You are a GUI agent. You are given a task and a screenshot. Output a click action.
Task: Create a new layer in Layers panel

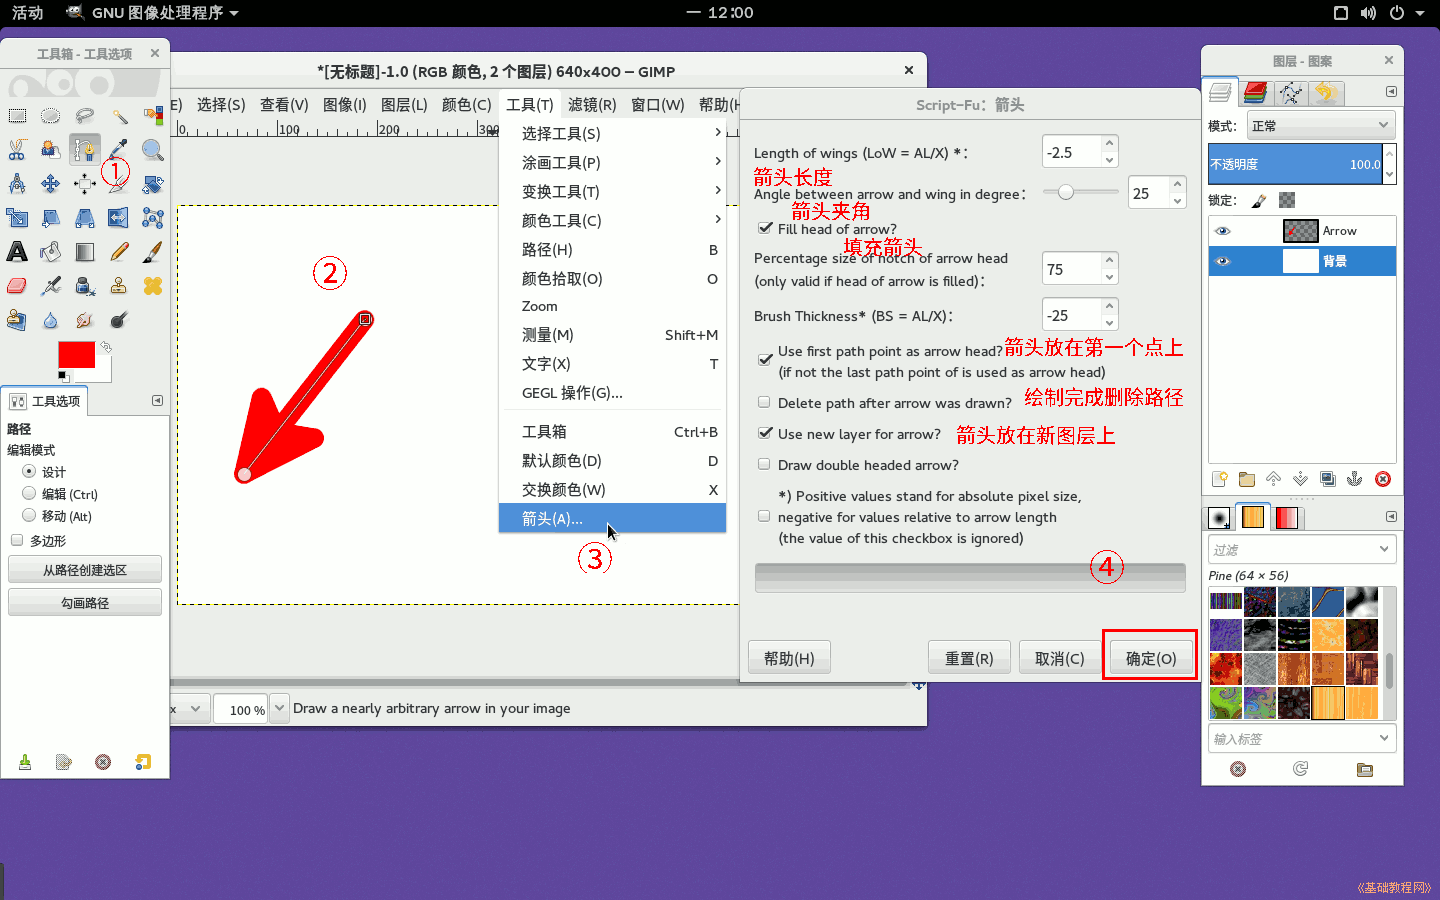click(1219, 479)
